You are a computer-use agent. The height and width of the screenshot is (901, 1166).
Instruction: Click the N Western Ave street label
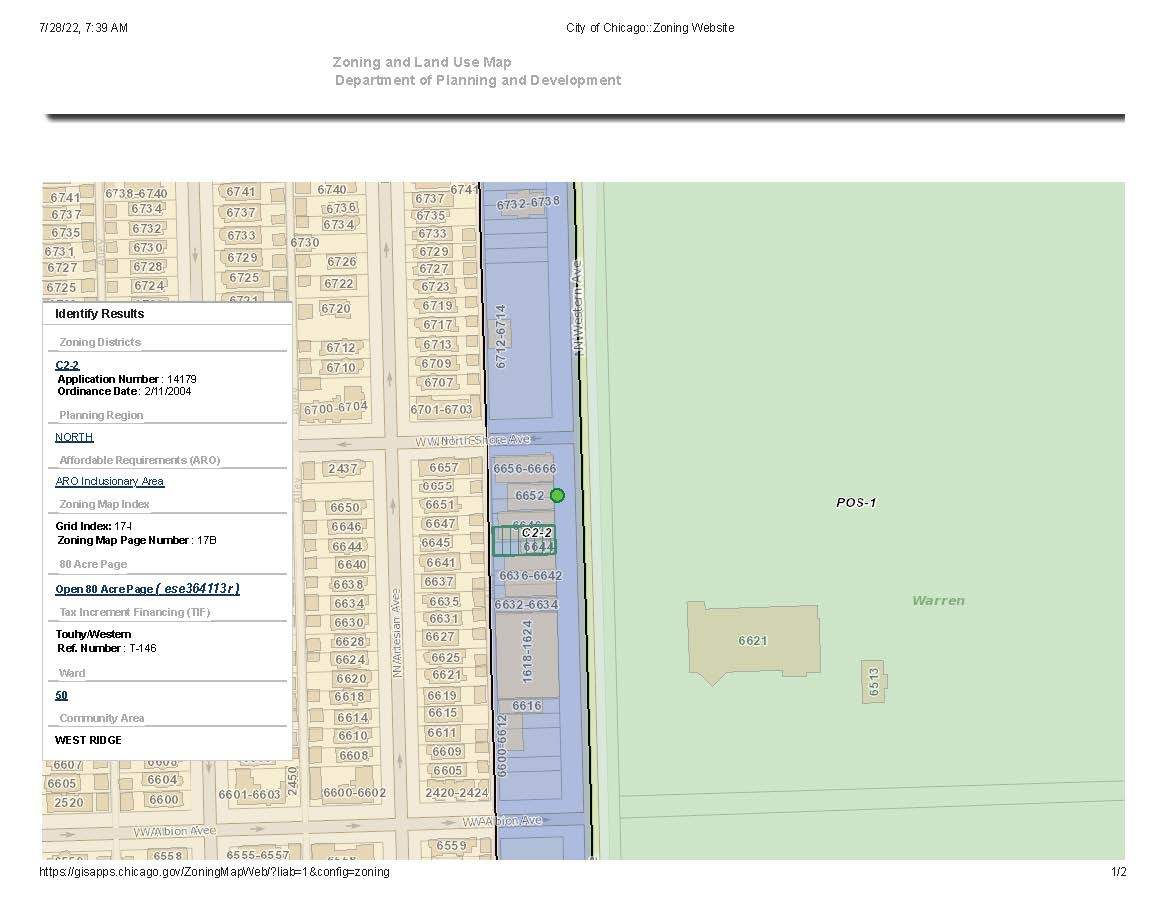coord(577,307)
